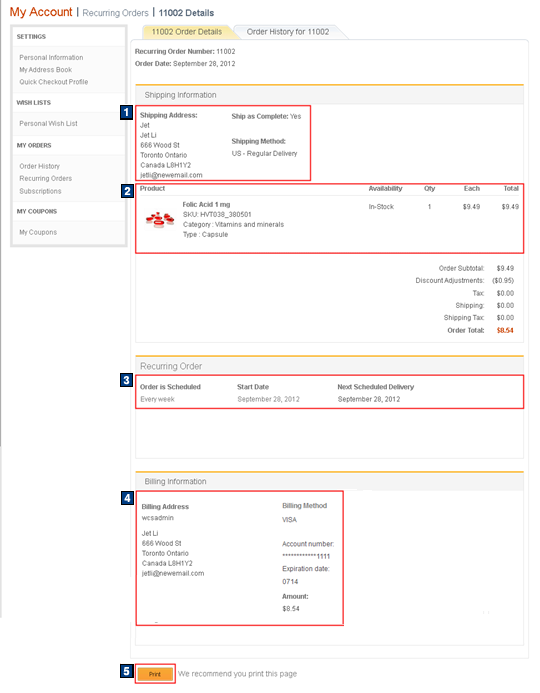Click the masked account number ending 1111

[x=306, y=556]
